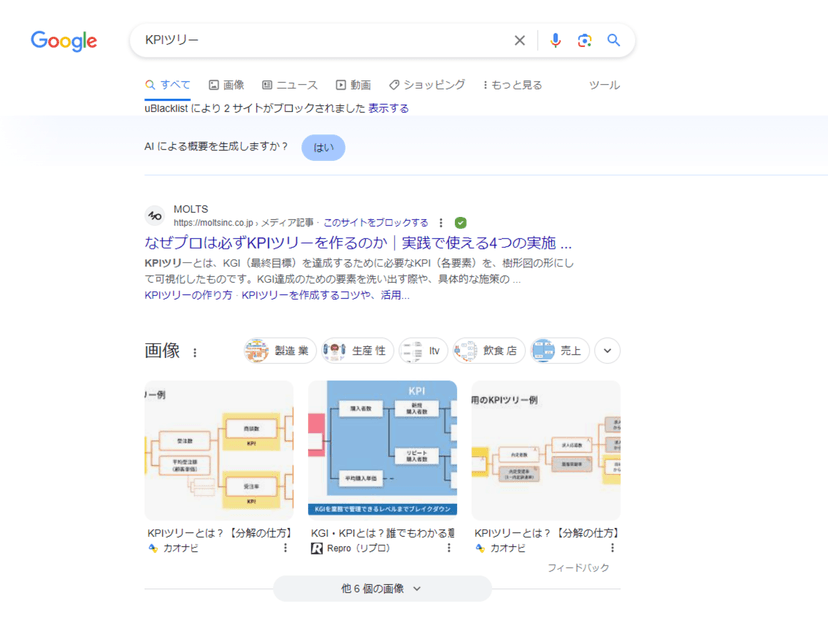Clear the search query with X icon
Viewport: 828px width, 618px height.
[x=520, y=40]
